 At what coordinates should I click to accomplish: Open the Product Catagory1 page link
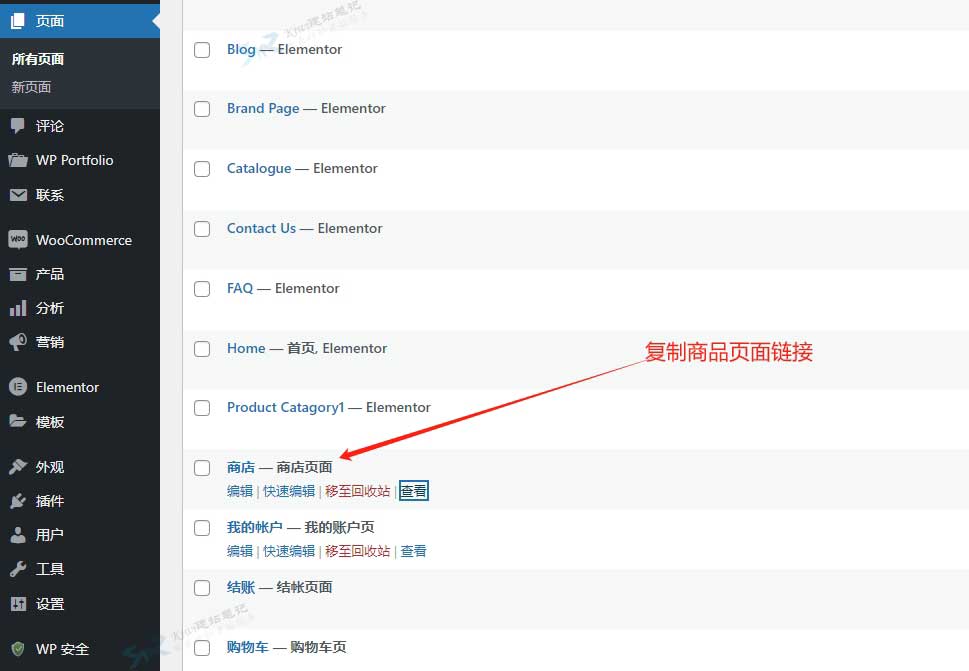[286, 408]
